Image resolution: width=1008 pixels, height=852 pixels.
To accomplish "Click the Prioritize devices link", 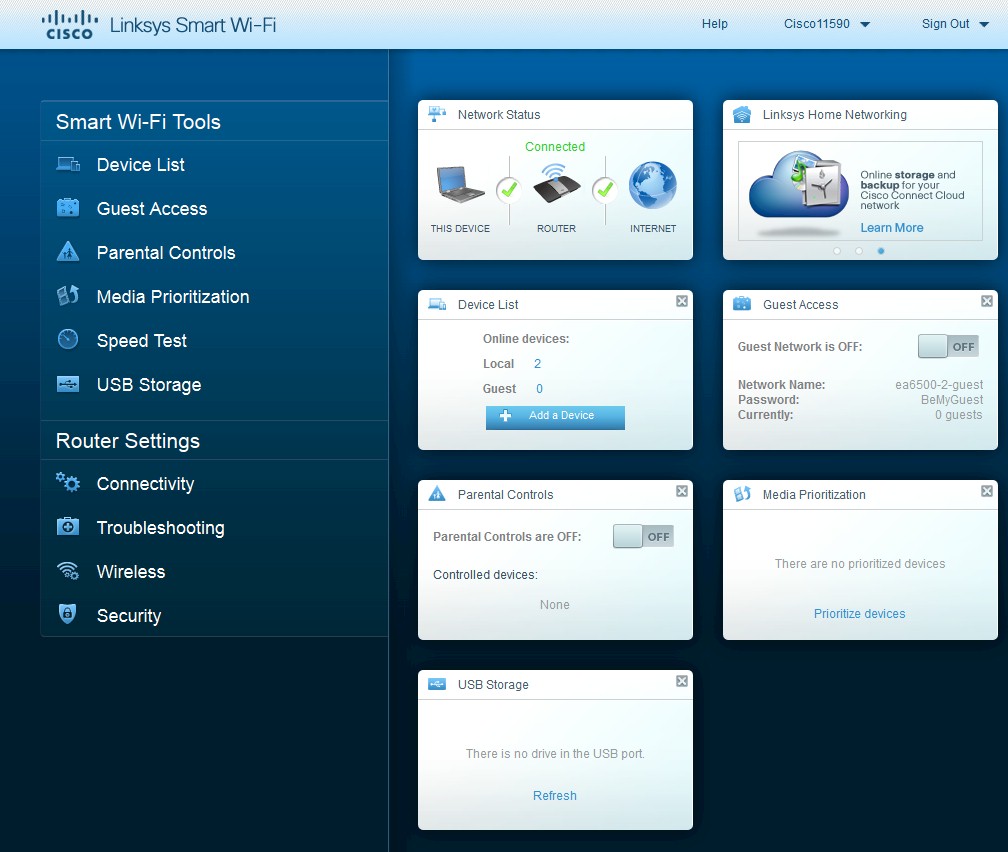I will (x=860, y=613).
